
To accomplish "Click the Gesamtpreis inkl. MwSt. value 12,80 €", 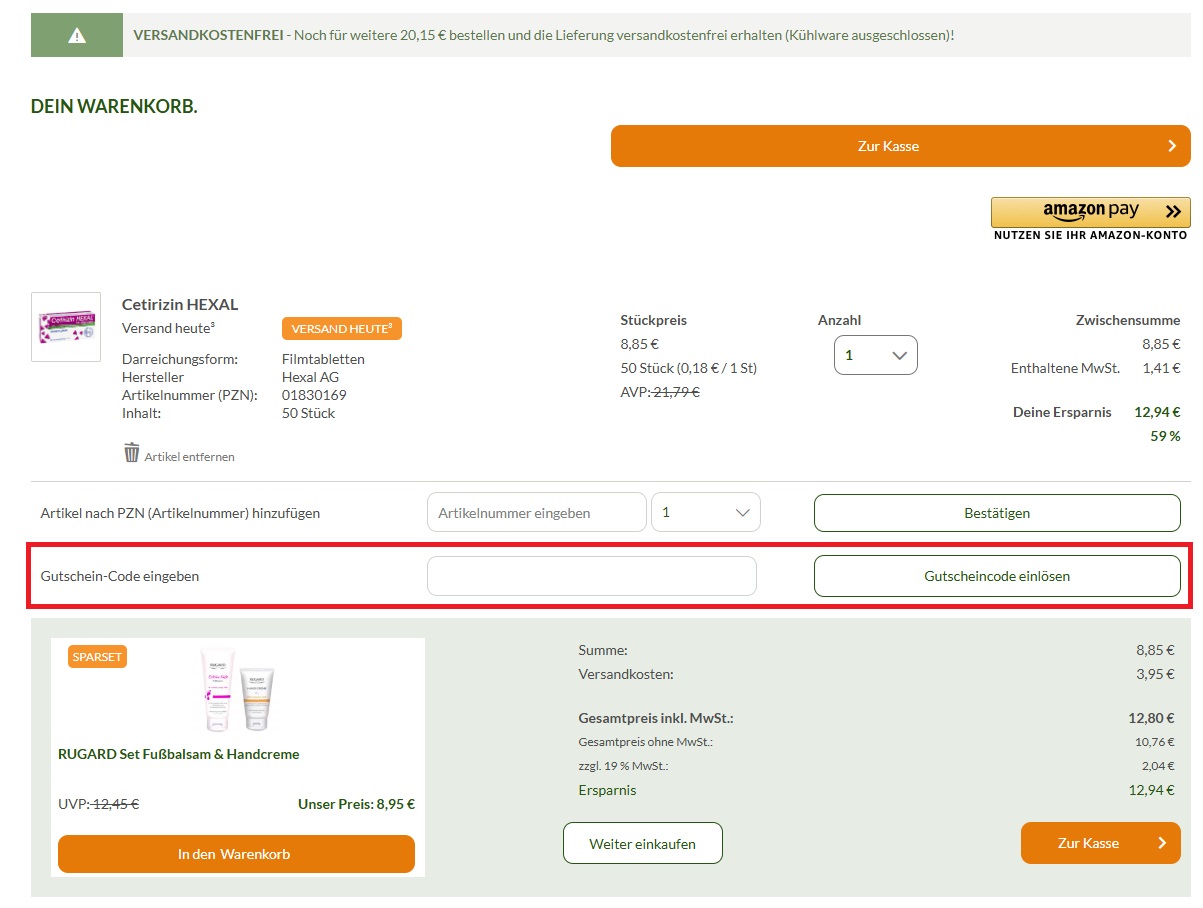I will [x=1154, y=718].
